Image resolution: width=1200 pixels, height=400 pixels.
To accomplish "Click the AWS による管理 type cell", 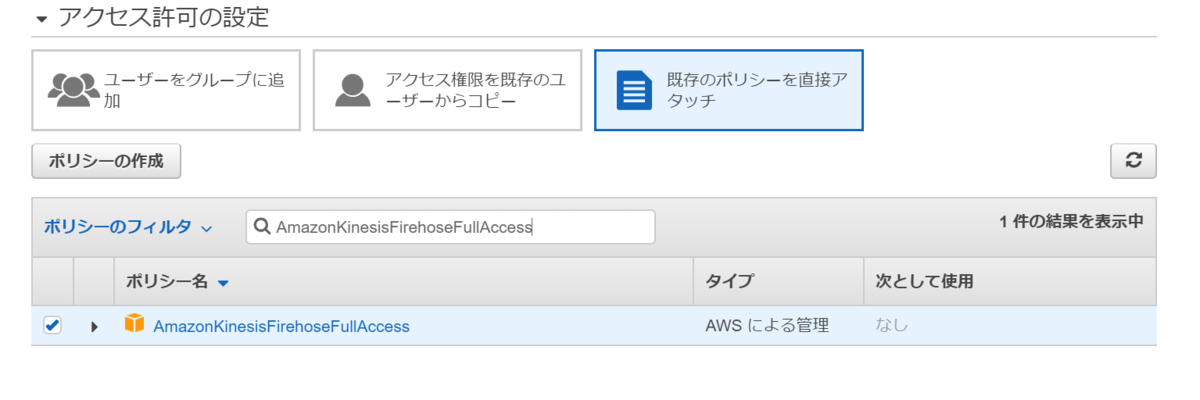I will tap(767, 326).
